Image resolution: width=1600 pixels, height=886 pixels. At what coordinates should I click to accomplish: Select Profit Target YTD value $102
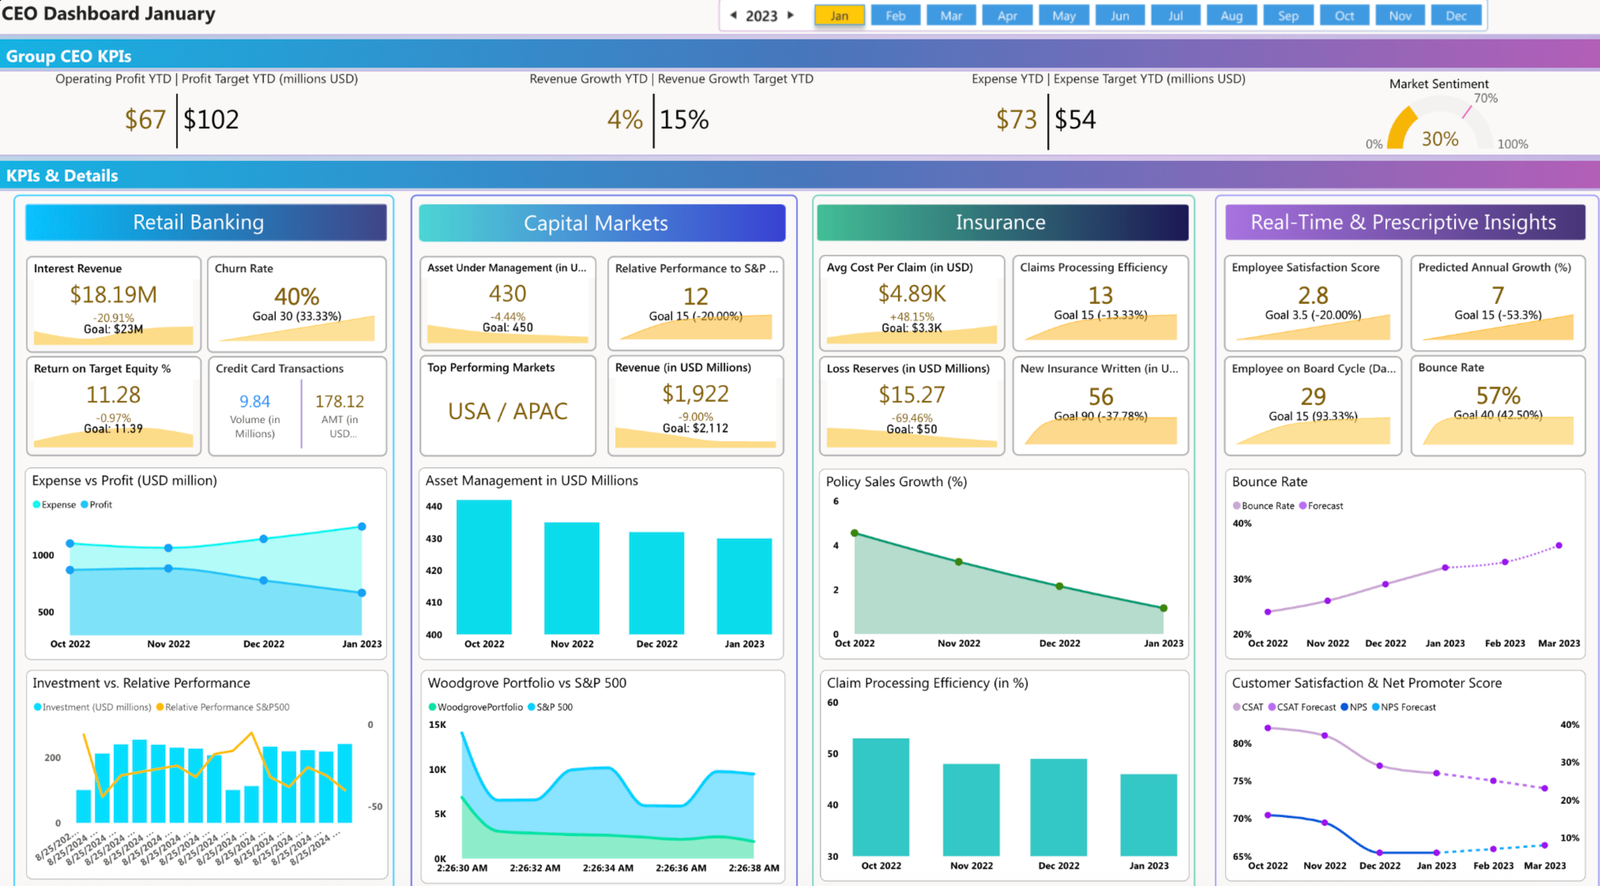coord(211,120)
